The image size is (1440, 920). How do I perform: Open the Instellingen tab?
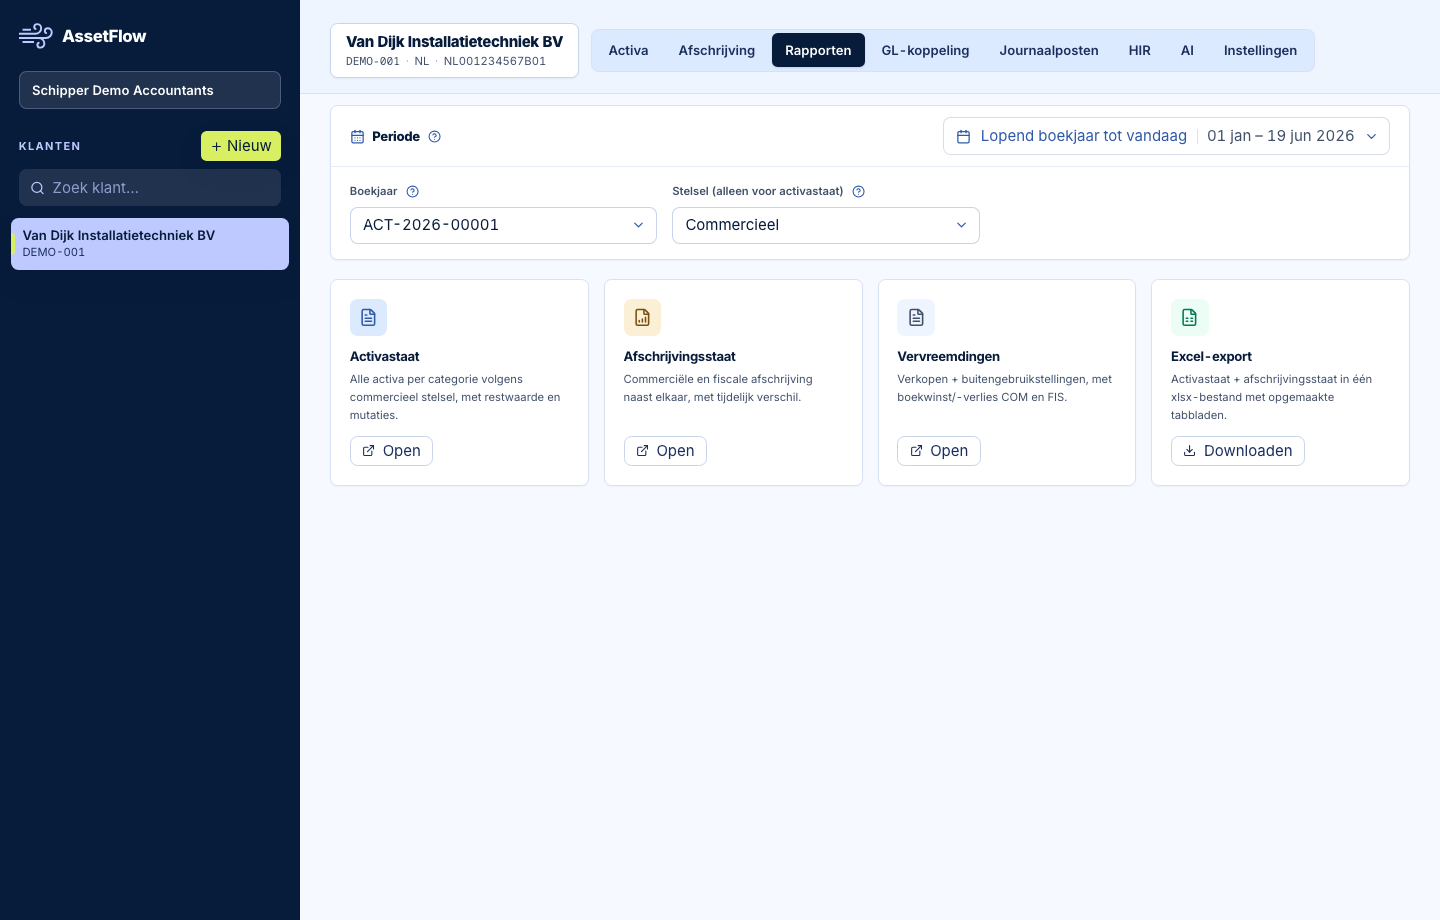[1260, 50]
